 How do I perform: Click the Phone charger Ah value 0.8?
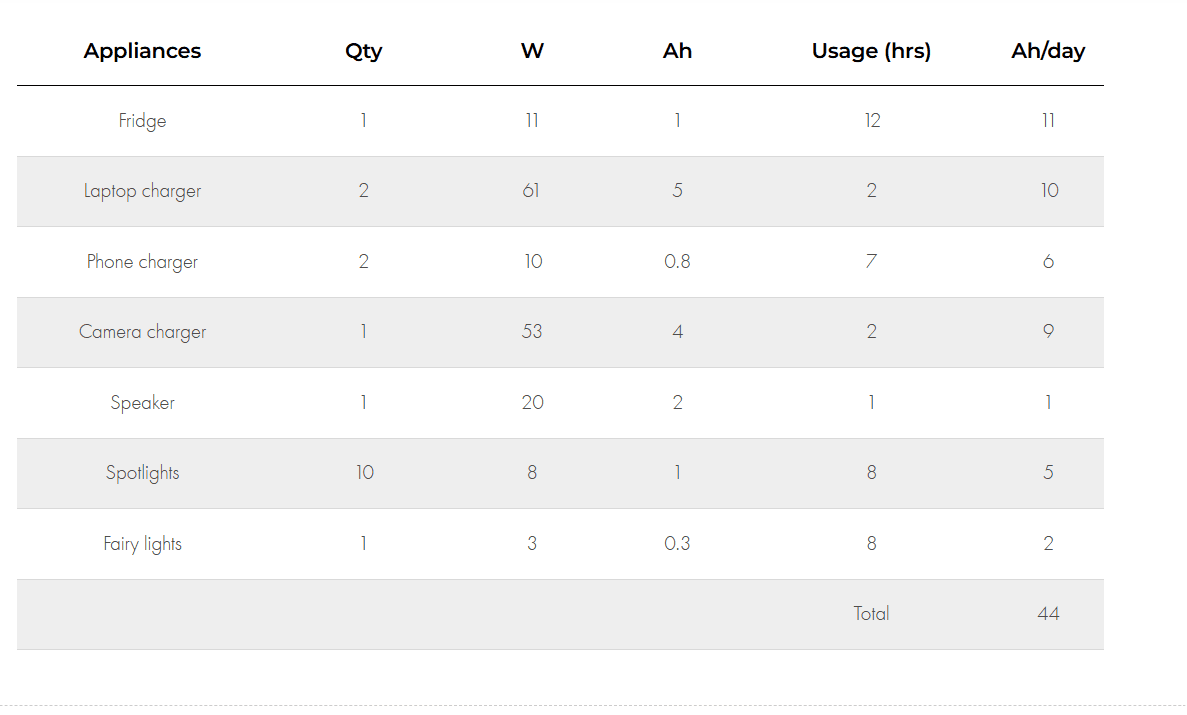(678, 262)
